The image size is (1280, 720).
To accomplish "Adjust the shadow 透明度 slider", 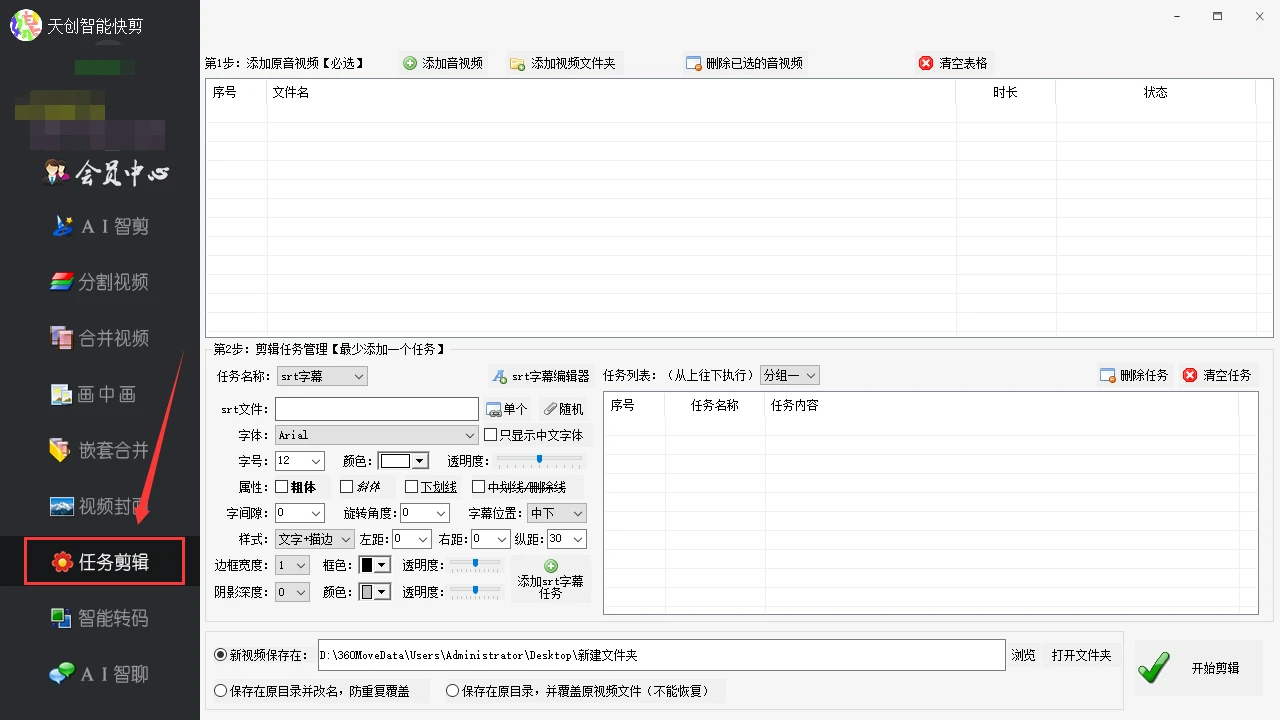I will [x=475, y=592].
